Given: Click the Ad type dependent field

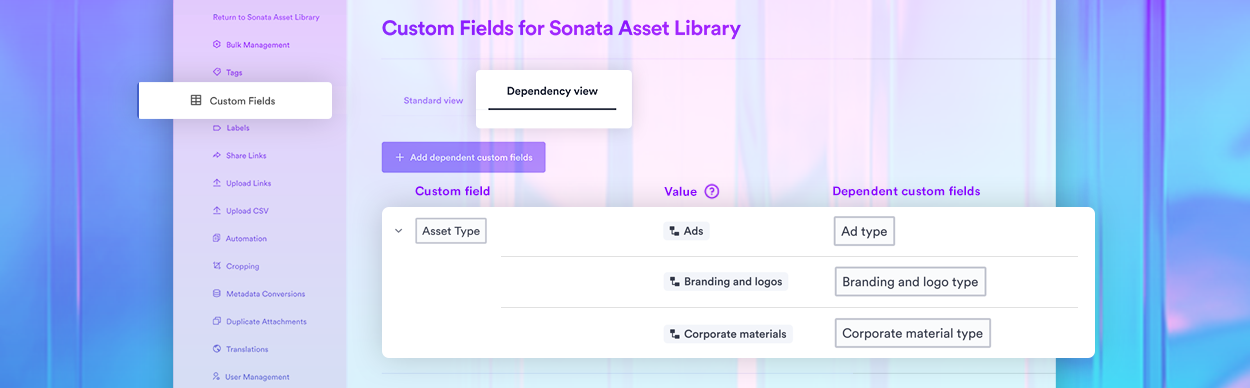Looking at the screenshot, I should pyautogui.click(x=864, y=231).
